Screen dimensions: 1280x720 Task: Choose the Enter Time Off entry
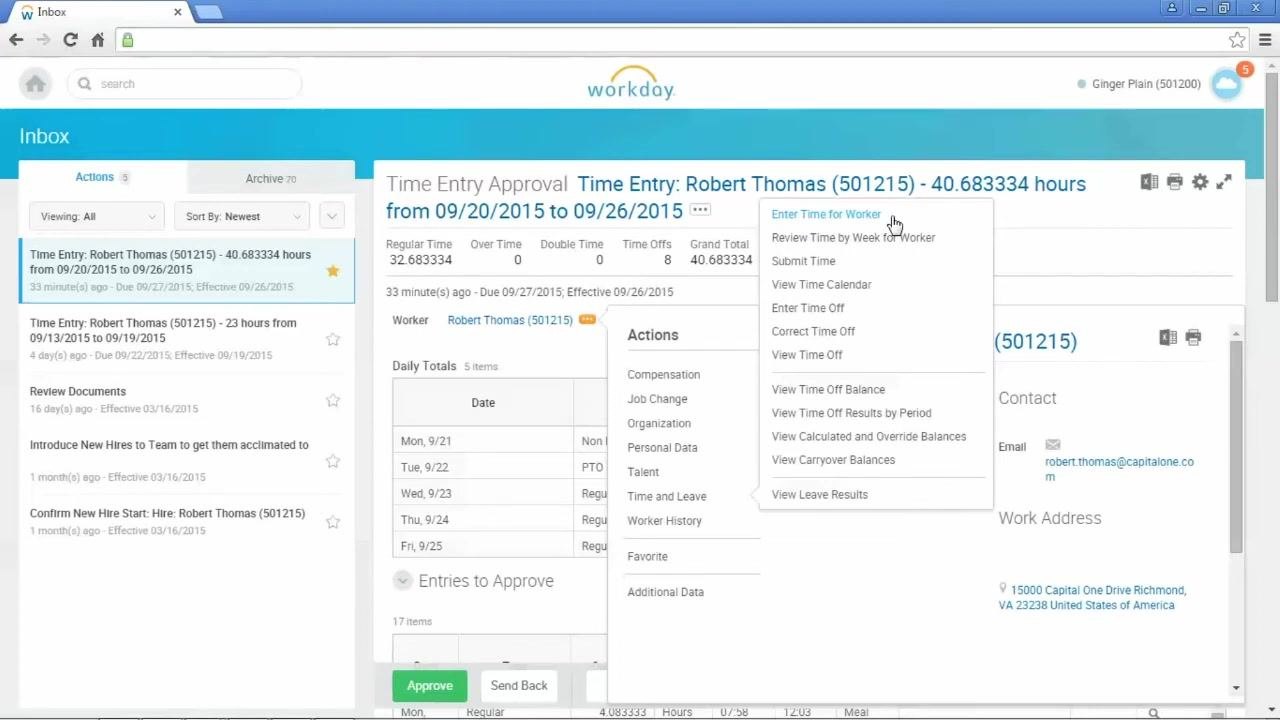tap(807, 308)
